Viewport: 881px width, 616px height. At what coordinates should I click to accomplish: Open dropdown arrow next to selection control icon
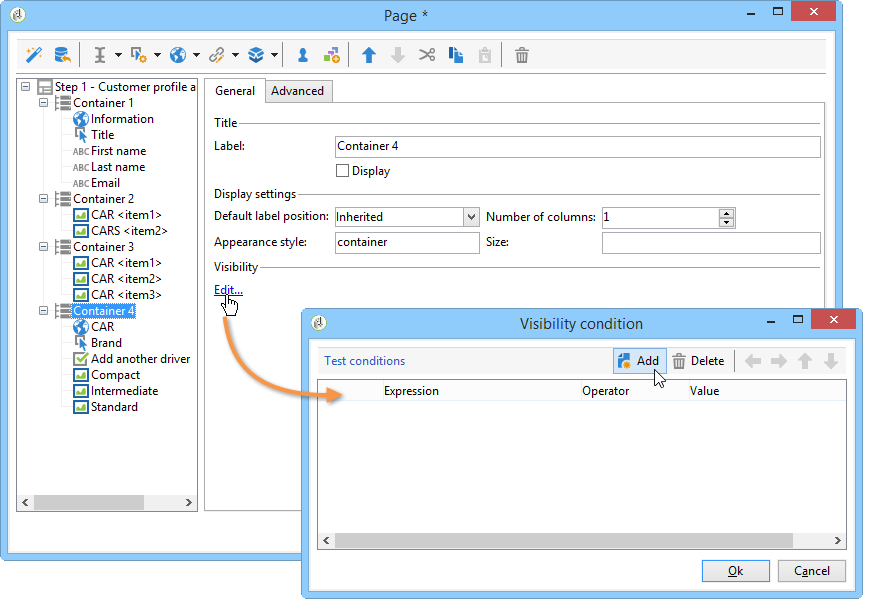click(157, 55)
